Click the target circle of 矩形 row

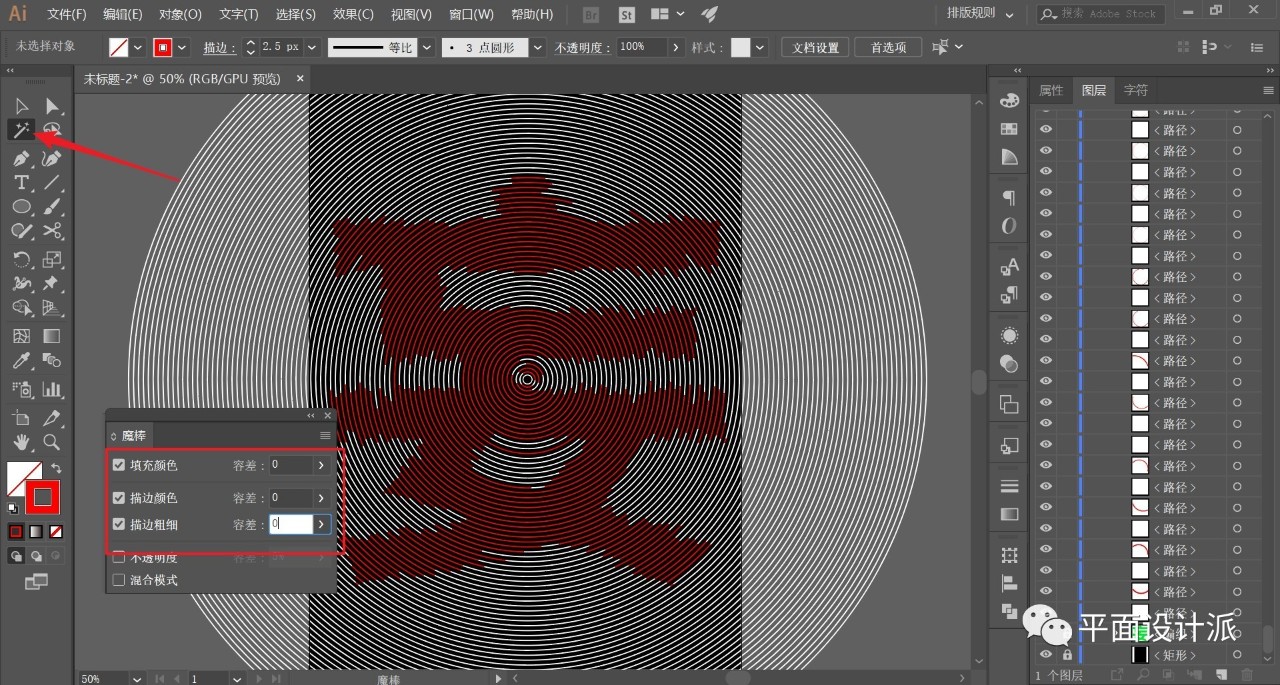1237,655
